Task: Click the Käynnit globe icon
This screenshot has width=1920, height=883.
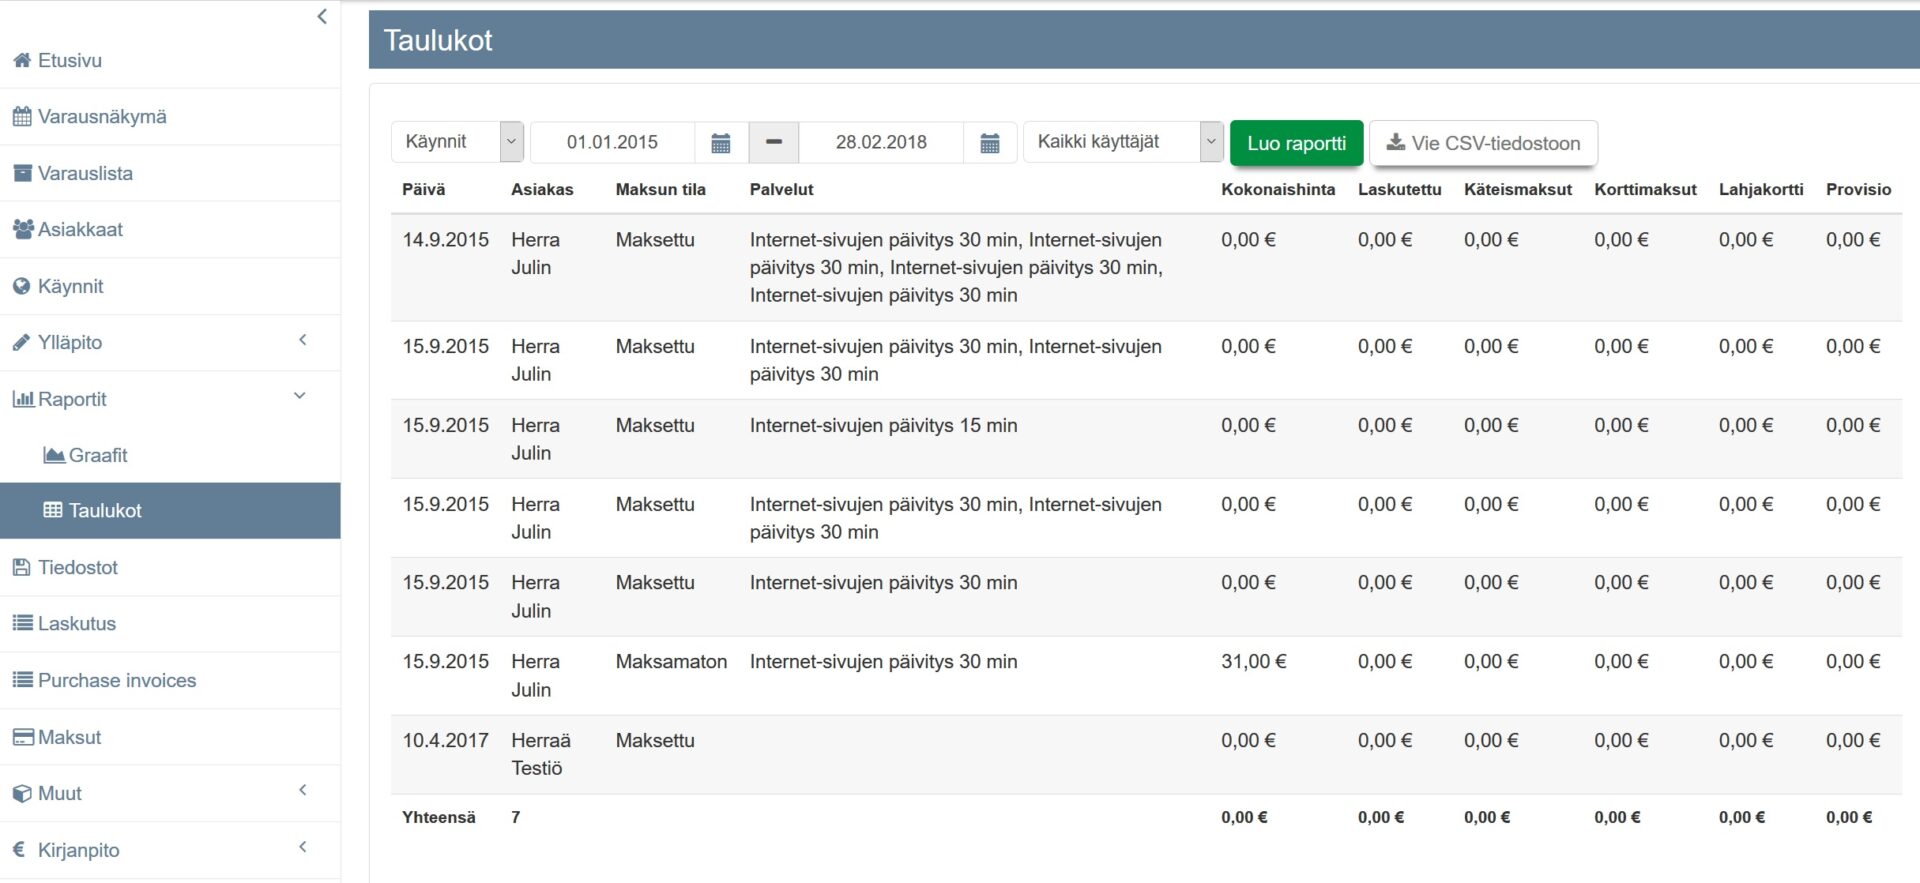Action: click(x=22, y=287)
